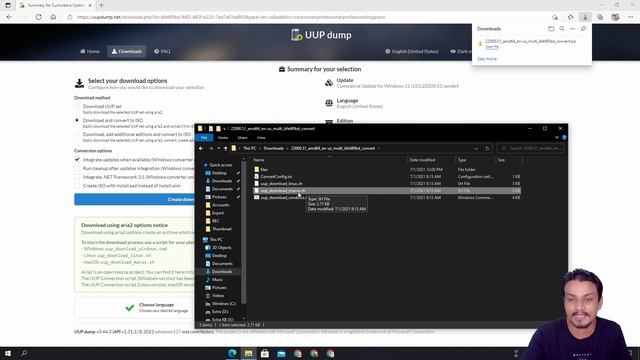The image size is (640, 360).
Task: Click the Edge Downloads toolbar icon
Action: [585, 17]
